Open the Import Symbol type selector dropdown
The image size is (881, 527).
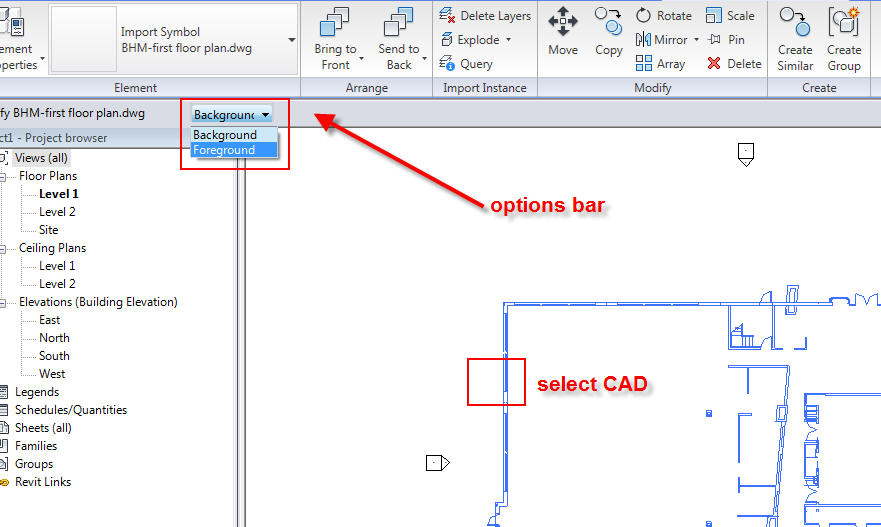pyautogui.click(x=292, y=40)
